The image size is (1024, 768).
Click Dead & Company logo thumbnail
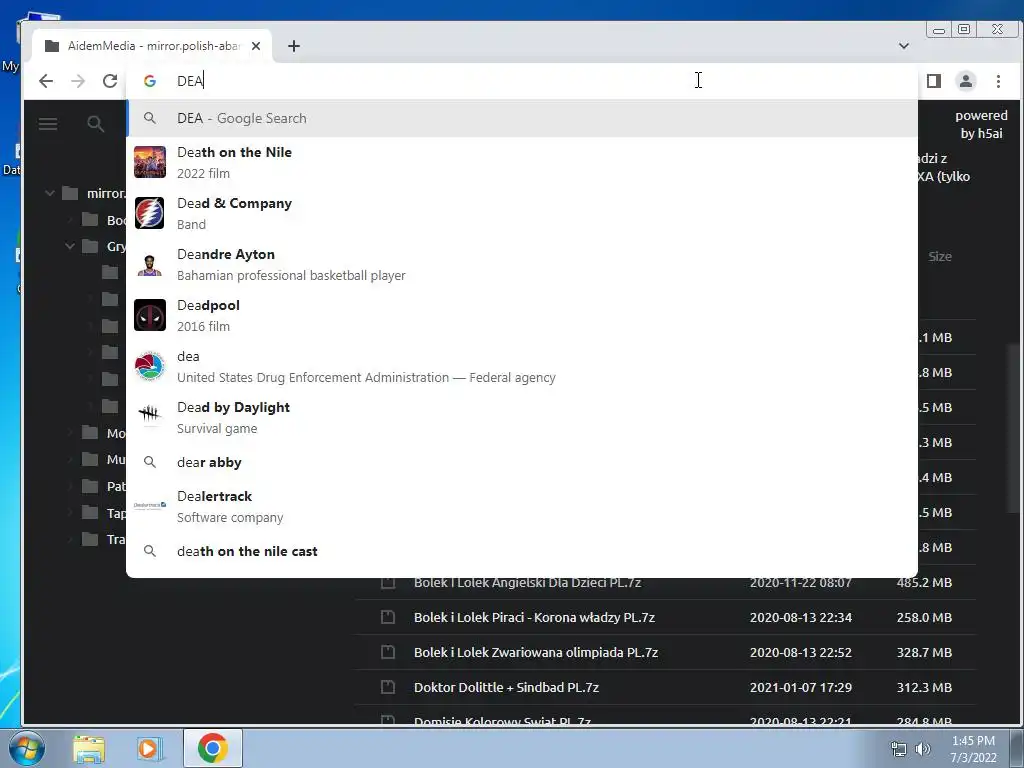point(150,213)
